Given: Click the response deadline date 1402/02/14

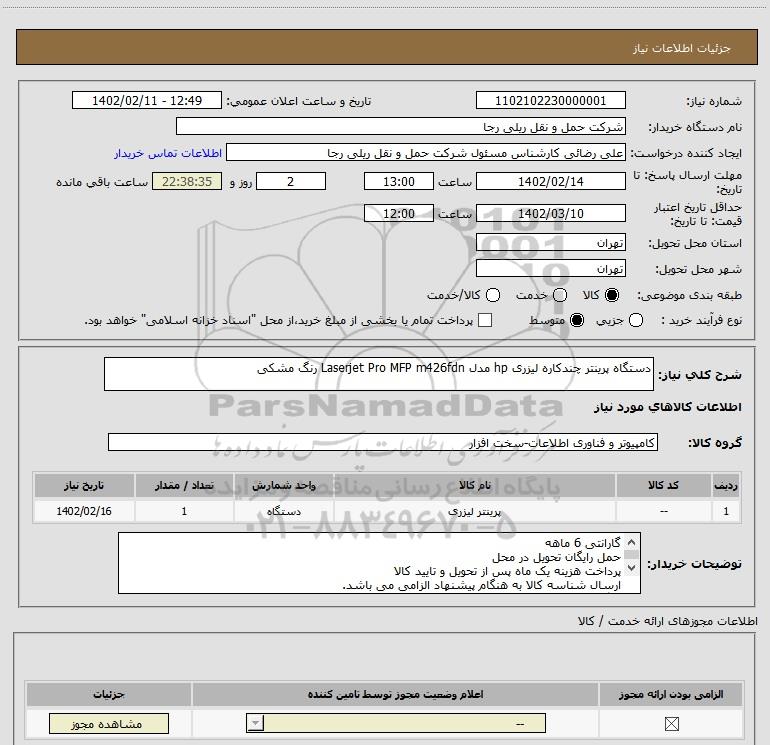Looking at the screenshot, I should (550, 181).
